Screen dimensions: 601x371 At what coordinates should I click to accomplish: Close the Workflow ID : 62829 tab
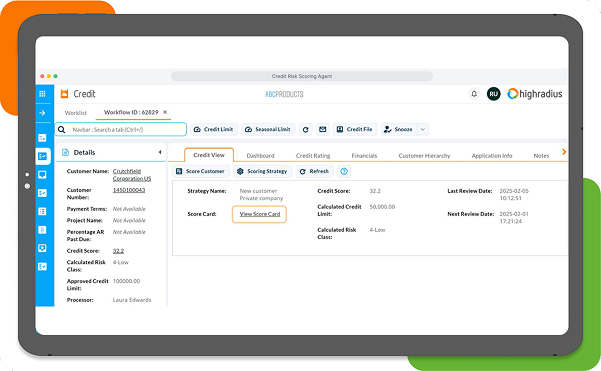[165, 112]
